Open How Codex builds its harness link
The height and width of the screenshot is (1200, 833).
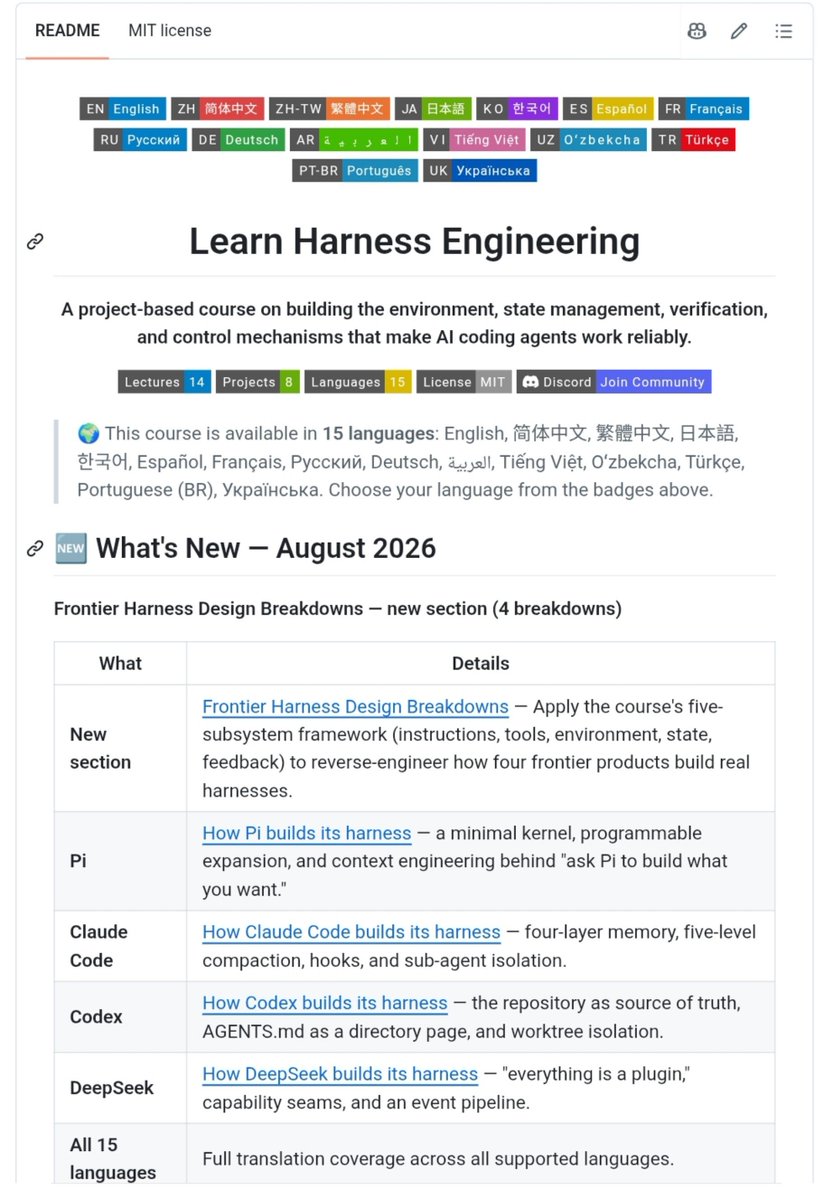coord(325,1003)
